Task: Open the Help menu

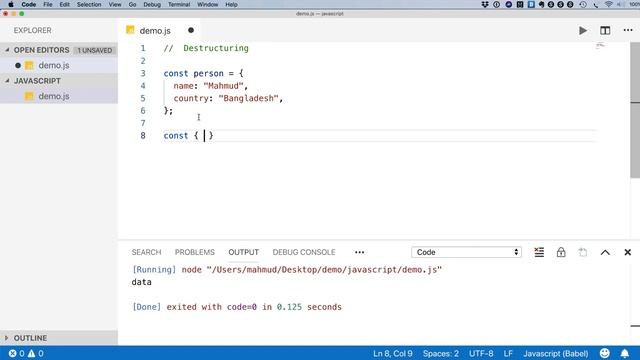Action: pyautogui.click(x=231, y=4)
